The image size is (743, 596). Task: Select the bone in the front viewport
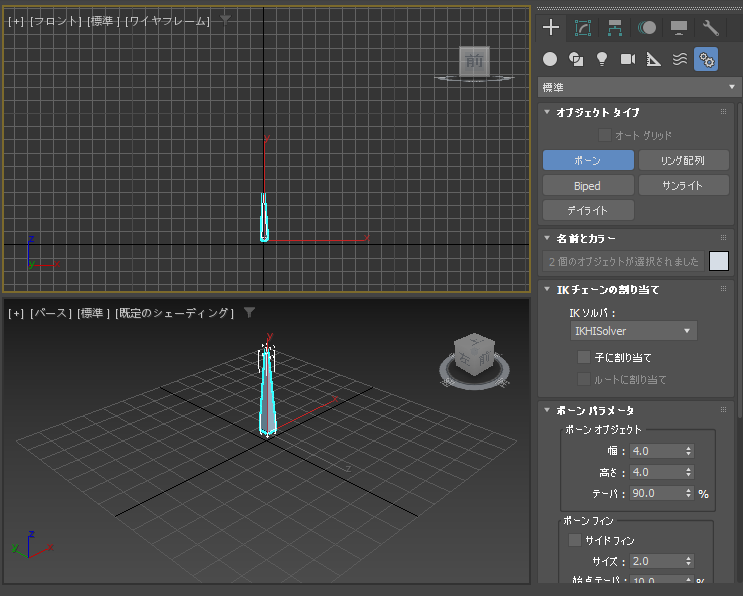(264, 218)
